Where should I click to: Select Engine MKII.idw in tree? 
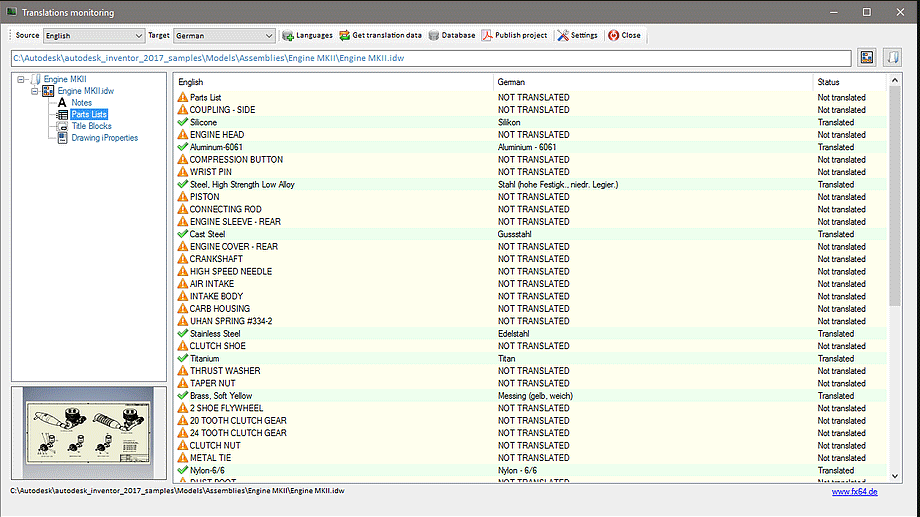86,91
